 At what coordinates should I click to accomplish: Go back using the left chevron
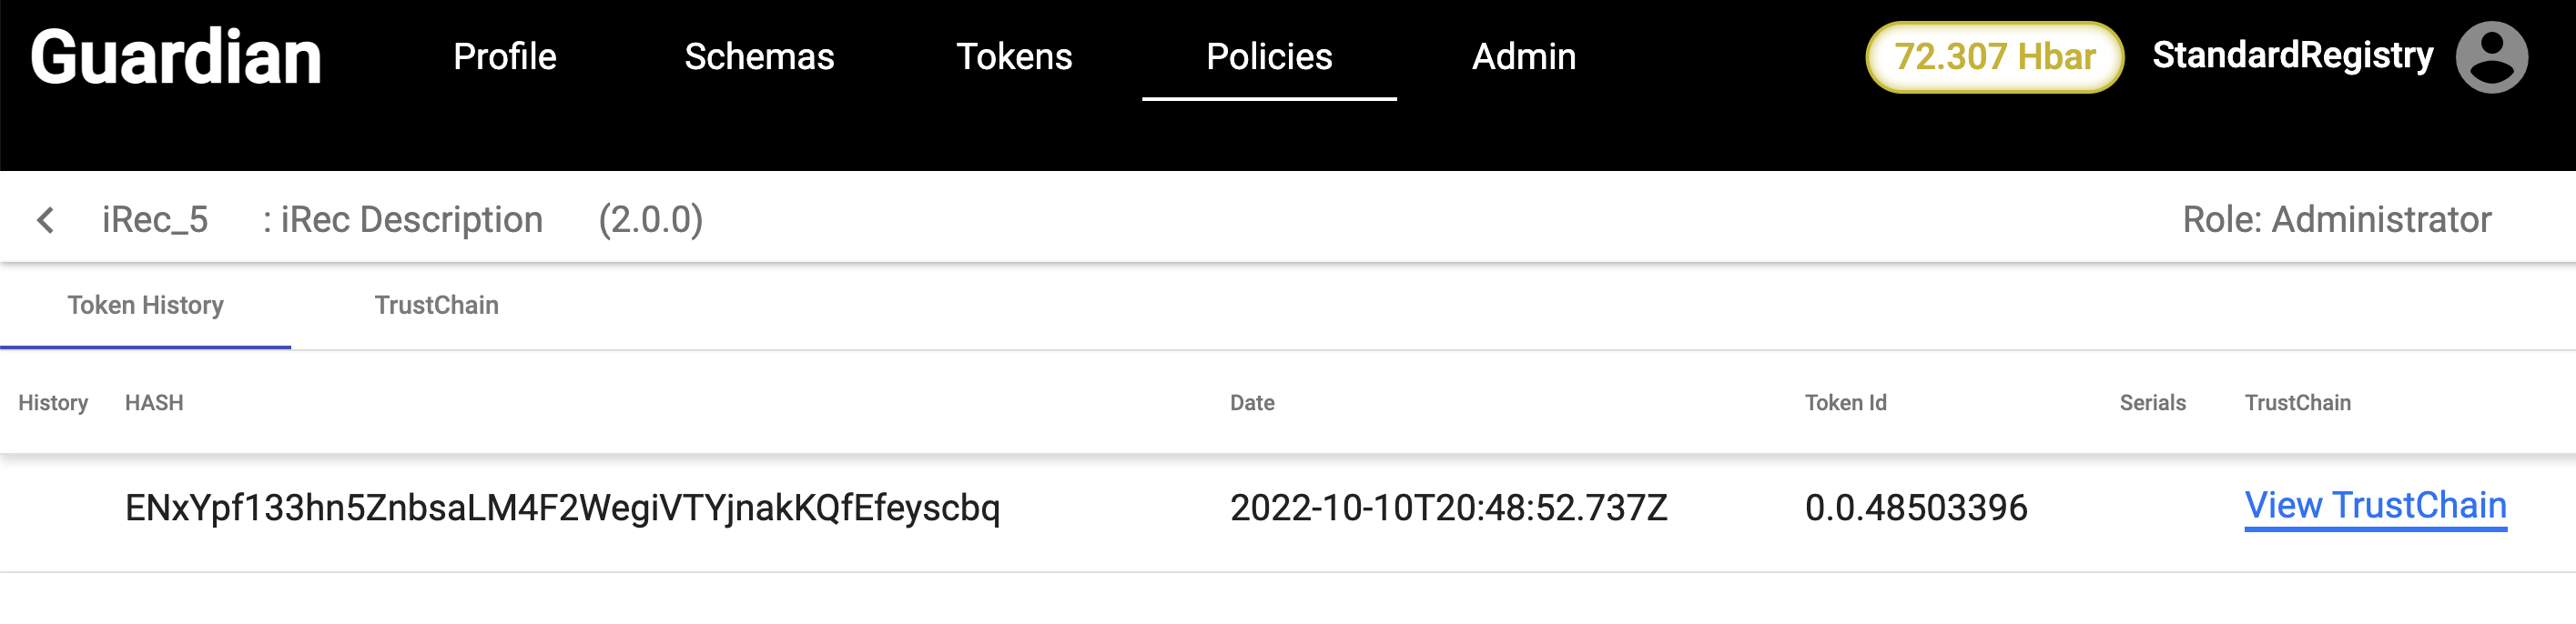click(x=45, y=220)
